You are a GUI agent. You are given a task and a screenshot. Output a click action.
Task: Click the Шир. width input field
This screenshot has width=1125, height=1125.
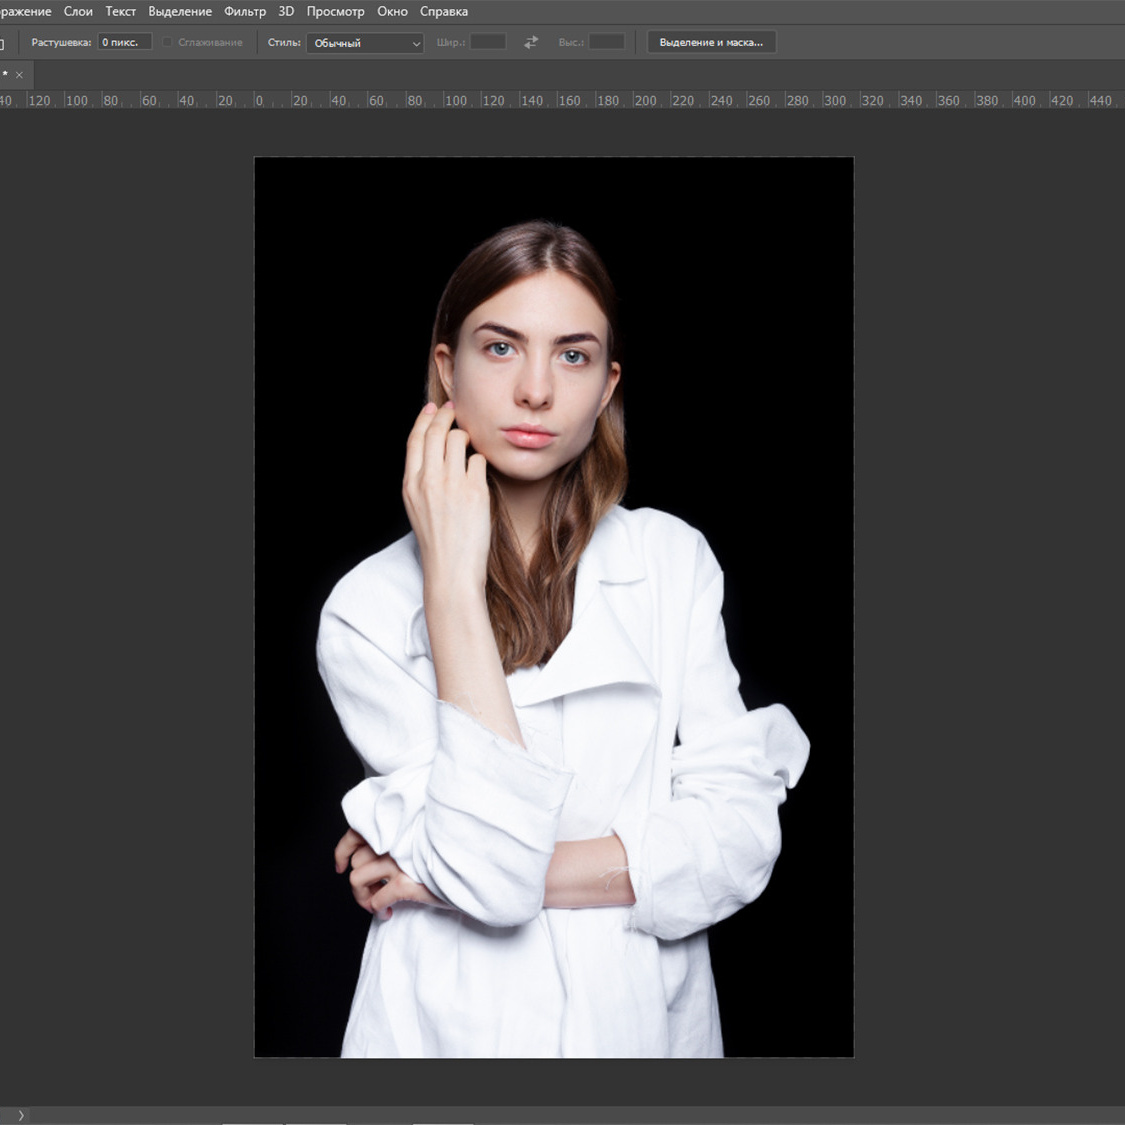[x=488, y=42]
